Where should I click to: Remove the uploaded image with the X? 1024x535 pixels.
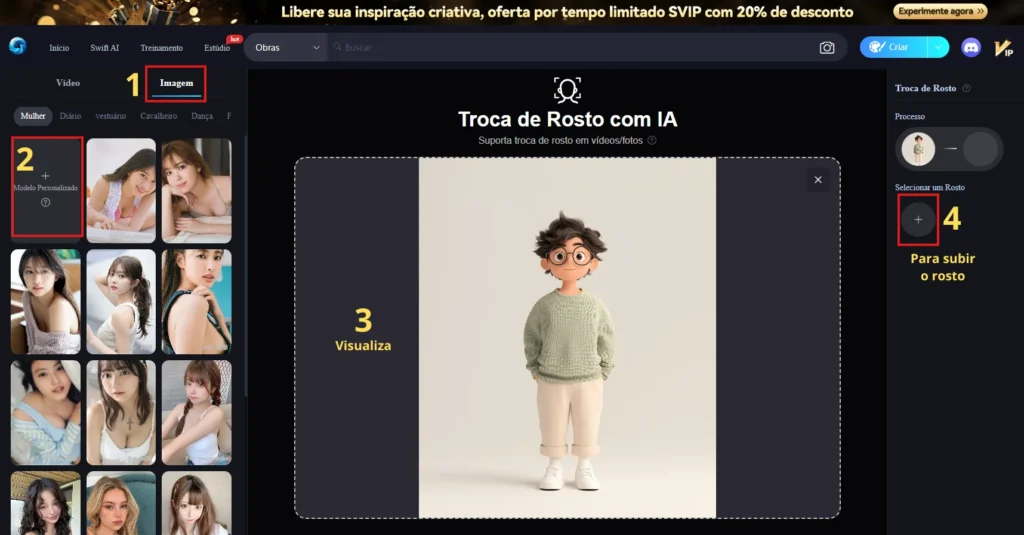point(818,180)
